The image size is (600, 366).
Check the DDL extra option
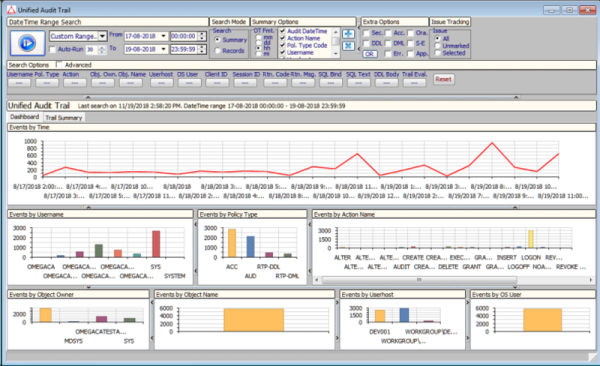(366, 43)
